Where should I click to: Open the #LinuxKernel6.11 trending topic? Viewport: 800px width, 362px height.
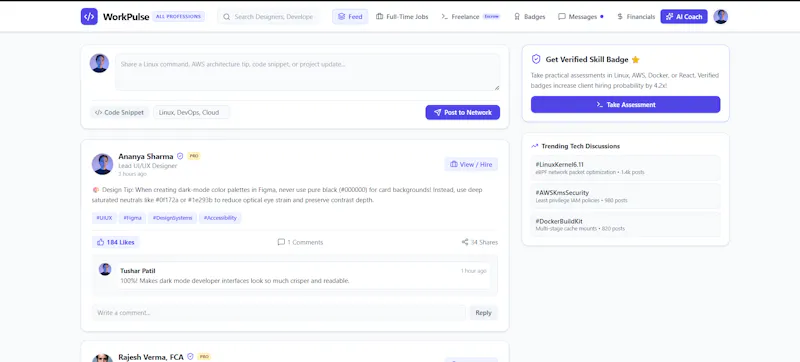coord(626,168)
